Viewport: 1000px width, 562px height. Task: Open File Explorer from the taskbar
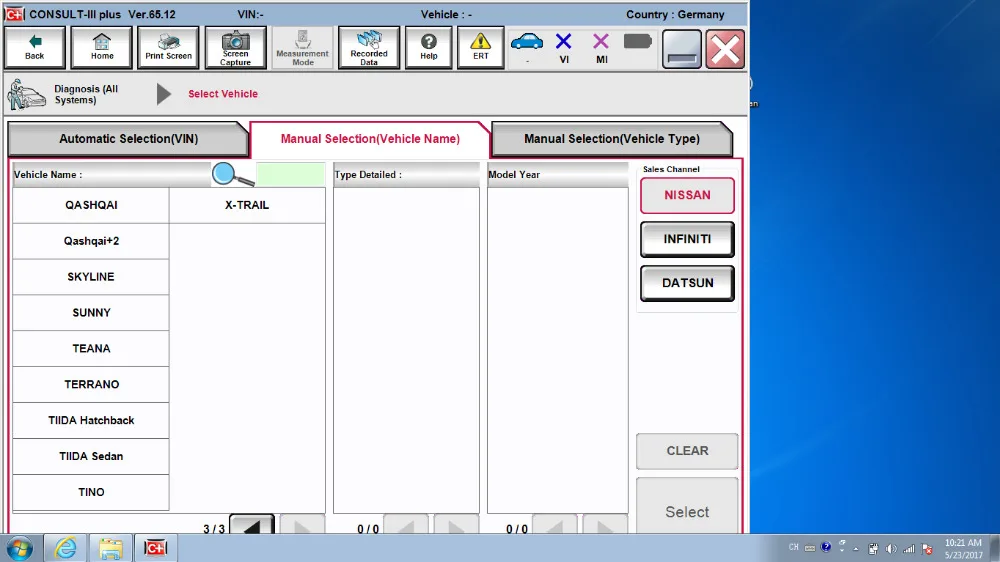(x=110, y=548)
